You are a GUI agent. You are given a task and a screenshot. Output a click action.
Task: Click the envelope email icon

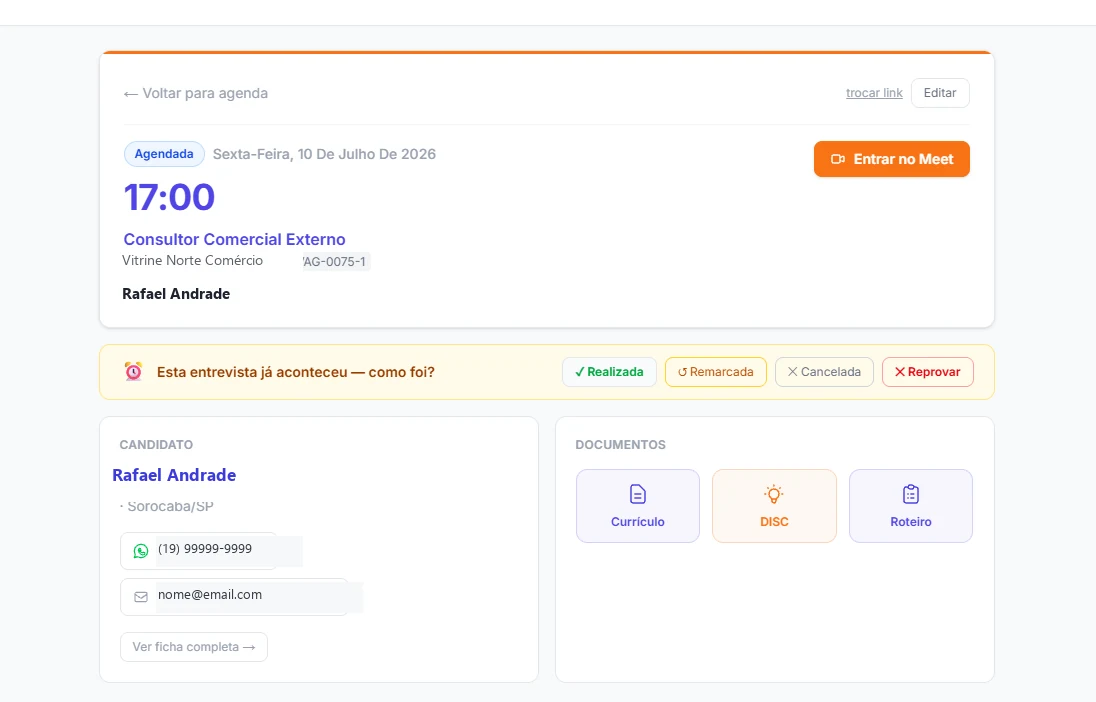141,597
